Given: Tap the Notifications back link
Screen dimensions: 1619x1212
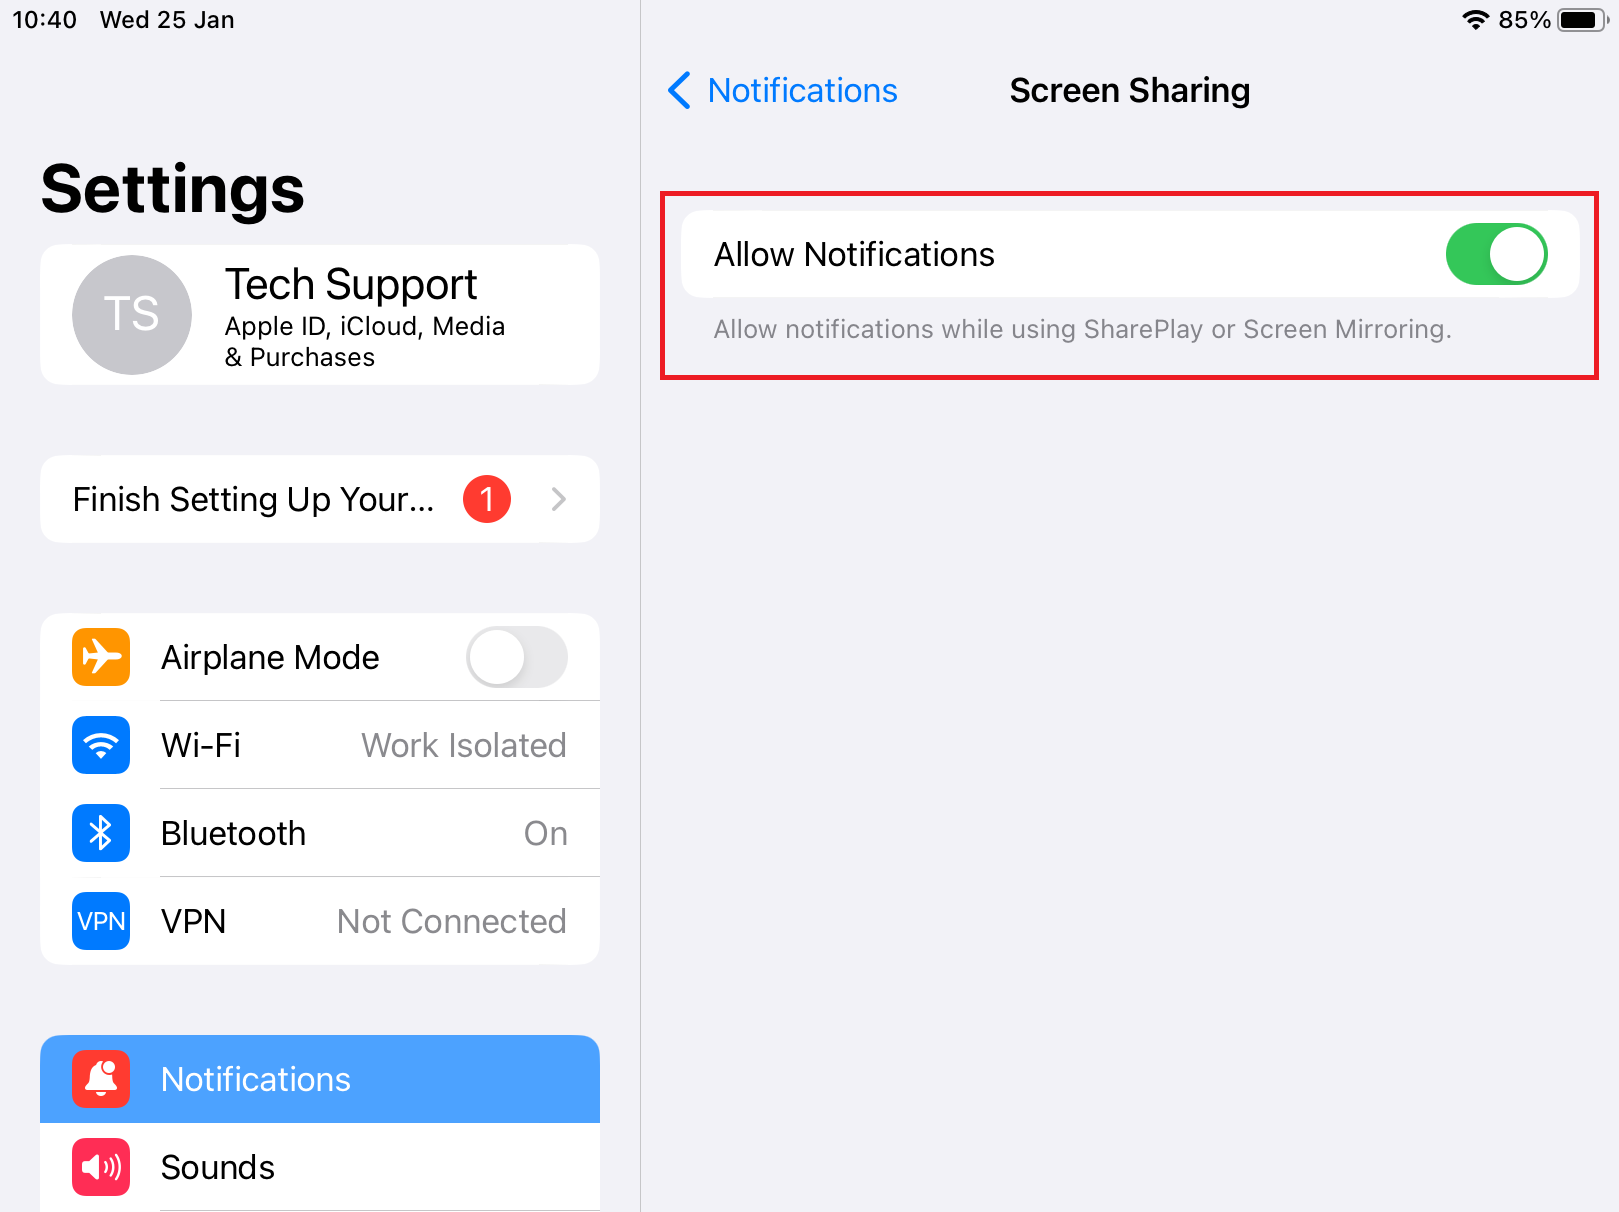Looking at the screenshot, I should coord(802,90).
